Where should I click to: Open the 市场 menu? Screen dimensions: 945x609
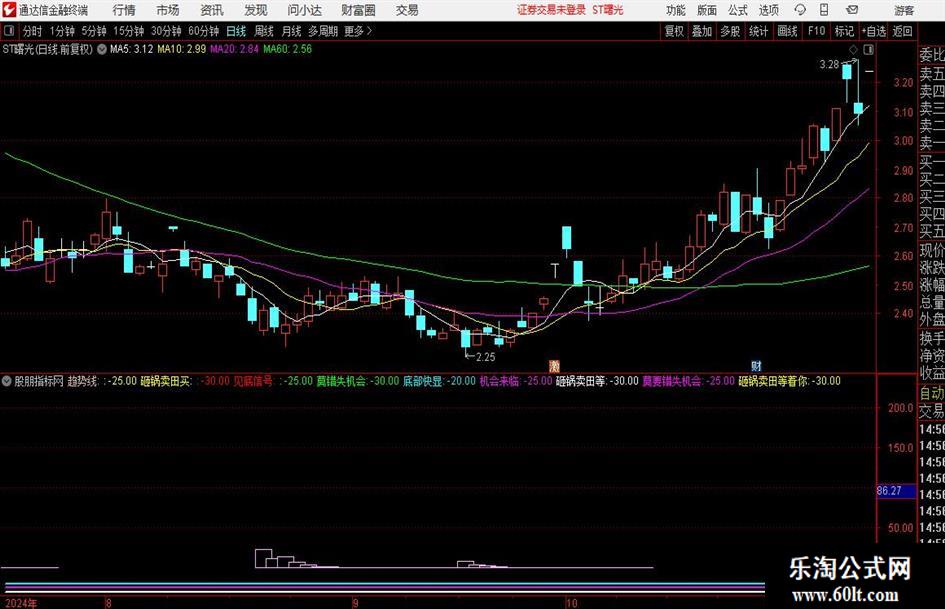168,10
